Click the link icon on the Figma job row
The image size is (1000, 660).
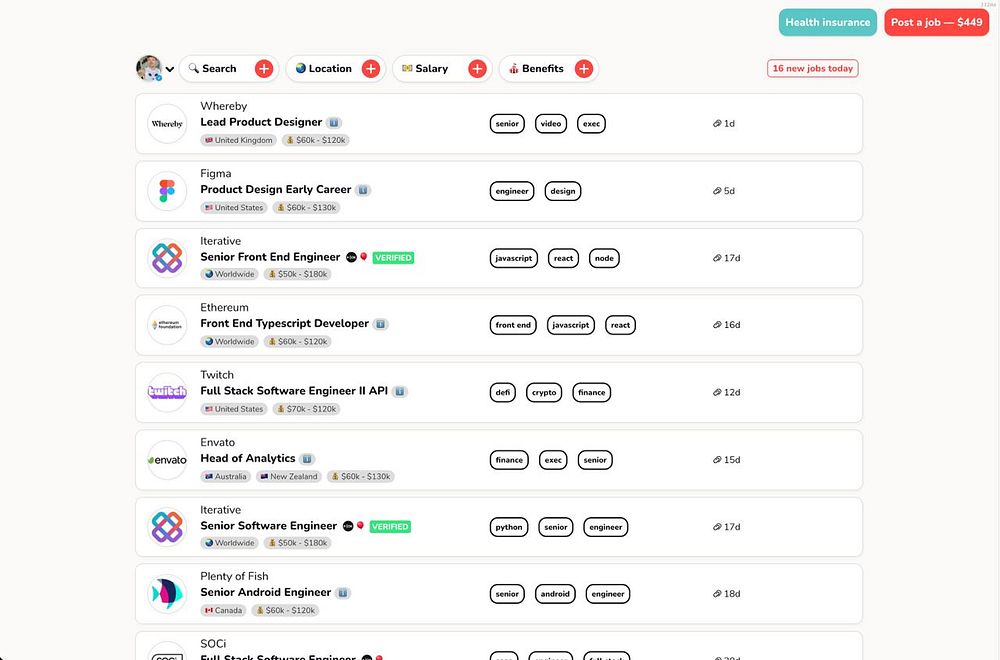pos(717,191)
